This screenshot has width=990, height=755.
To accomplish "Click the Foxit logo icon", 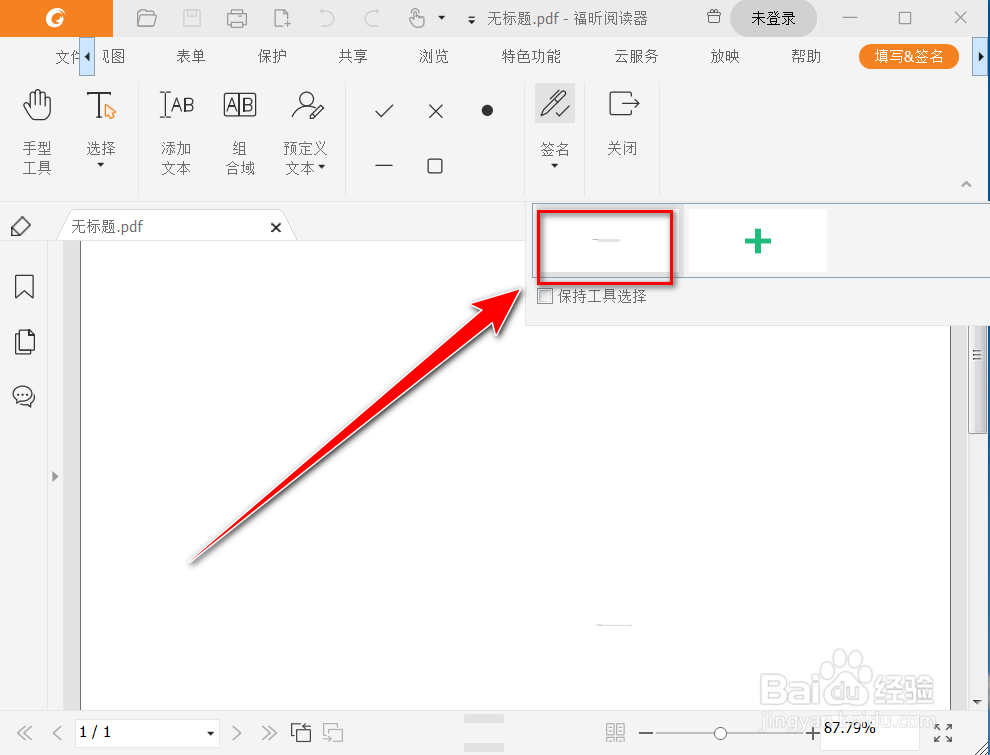I will pos(56,18).
